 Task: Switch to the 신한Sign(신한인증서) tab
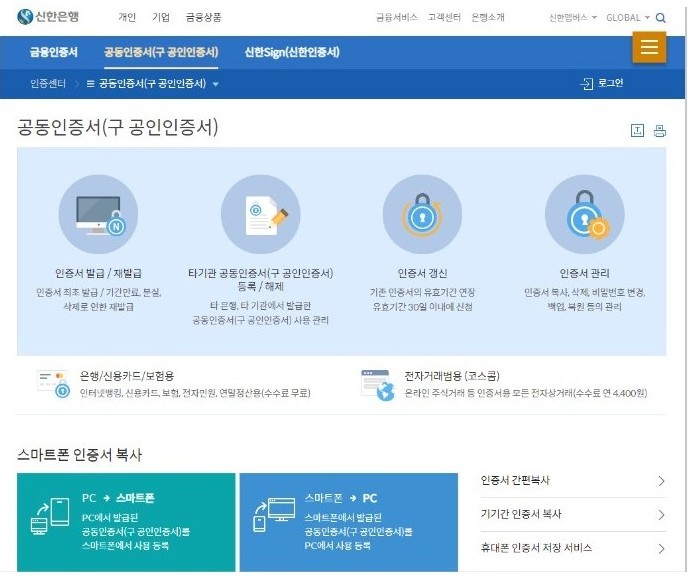292,52
